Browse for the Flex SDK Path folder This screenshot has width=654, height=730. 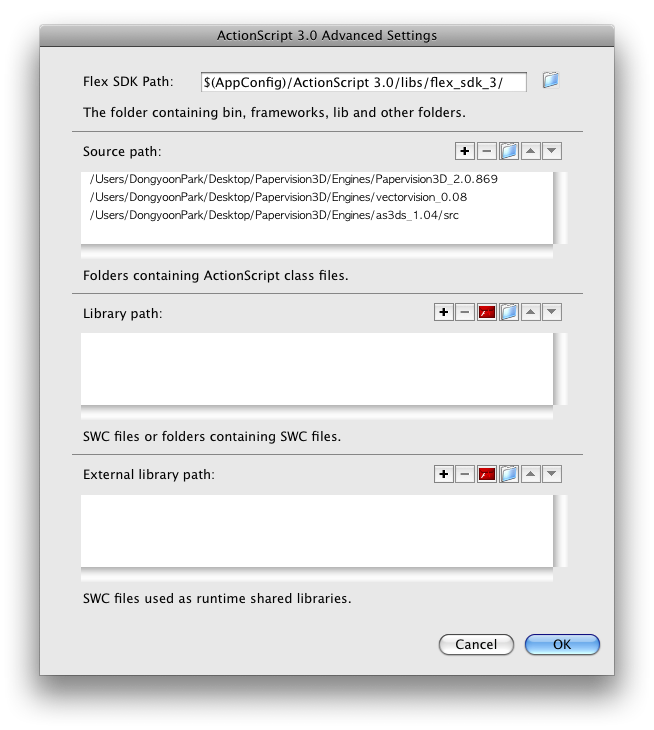[x=551, y=81]
